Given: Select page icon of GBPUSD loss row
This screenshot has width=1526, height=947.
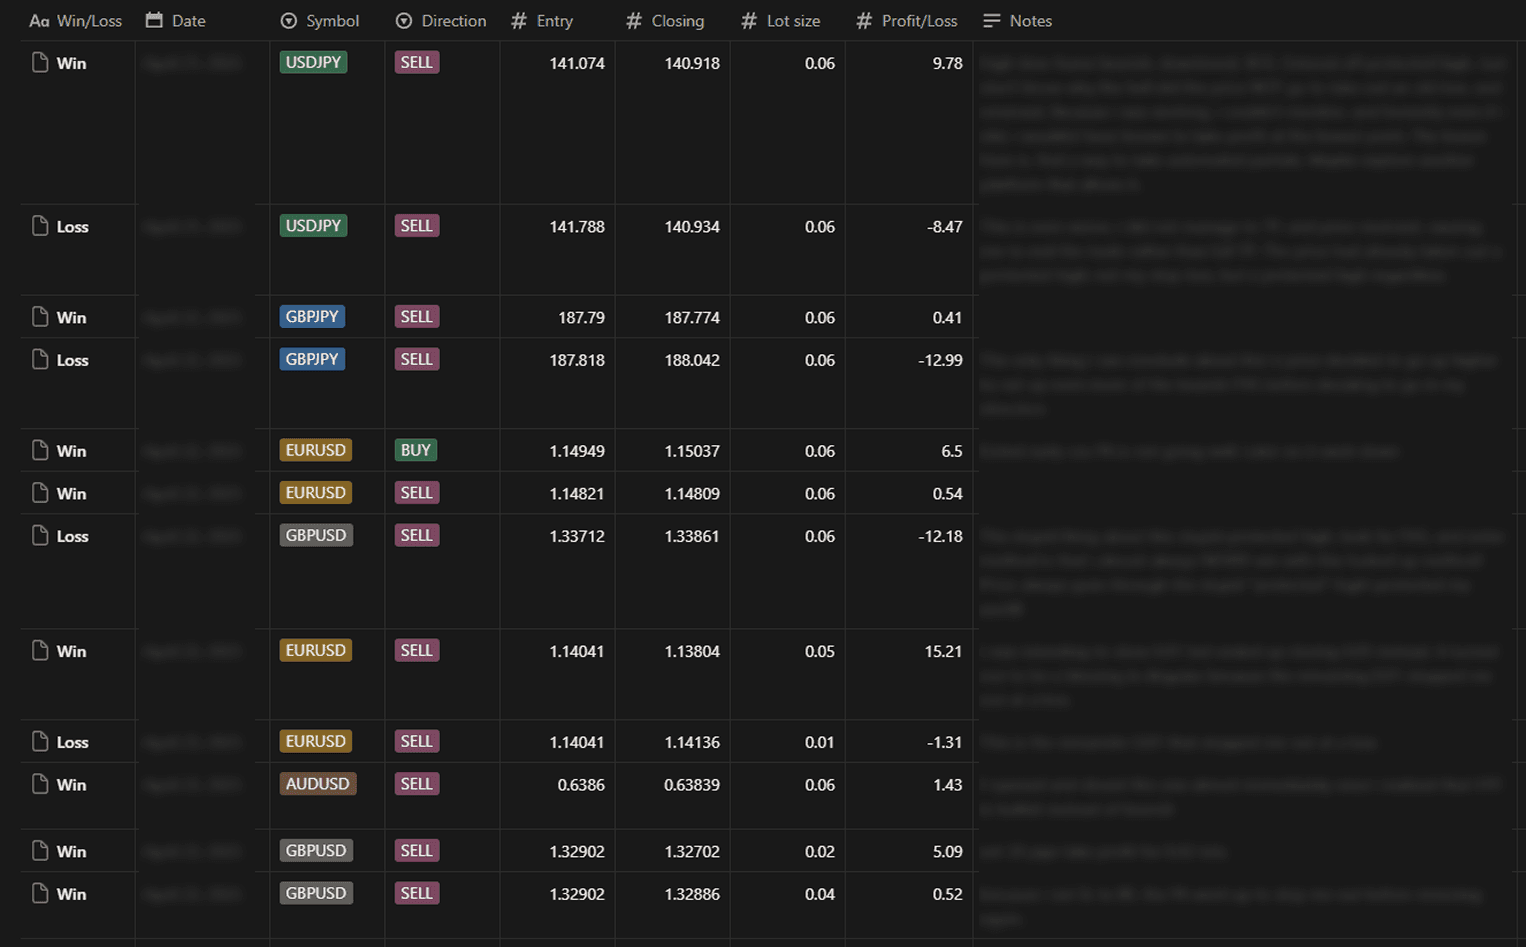Looking at the screenshot, I should [x=40, y=536].
